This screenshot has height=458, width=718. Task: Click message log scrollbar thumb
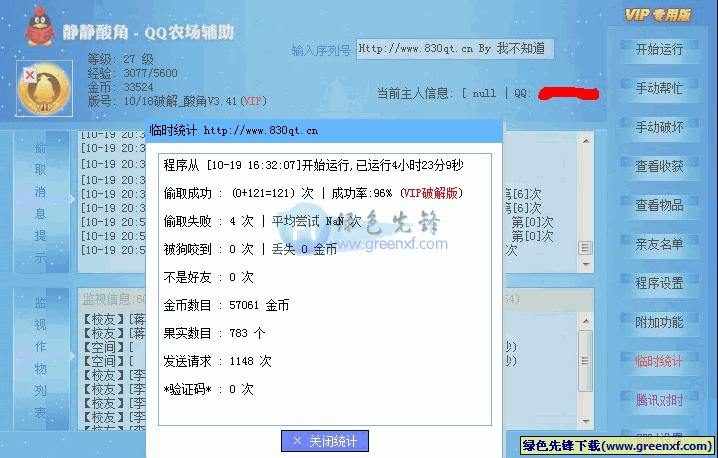tap(585, 248)
